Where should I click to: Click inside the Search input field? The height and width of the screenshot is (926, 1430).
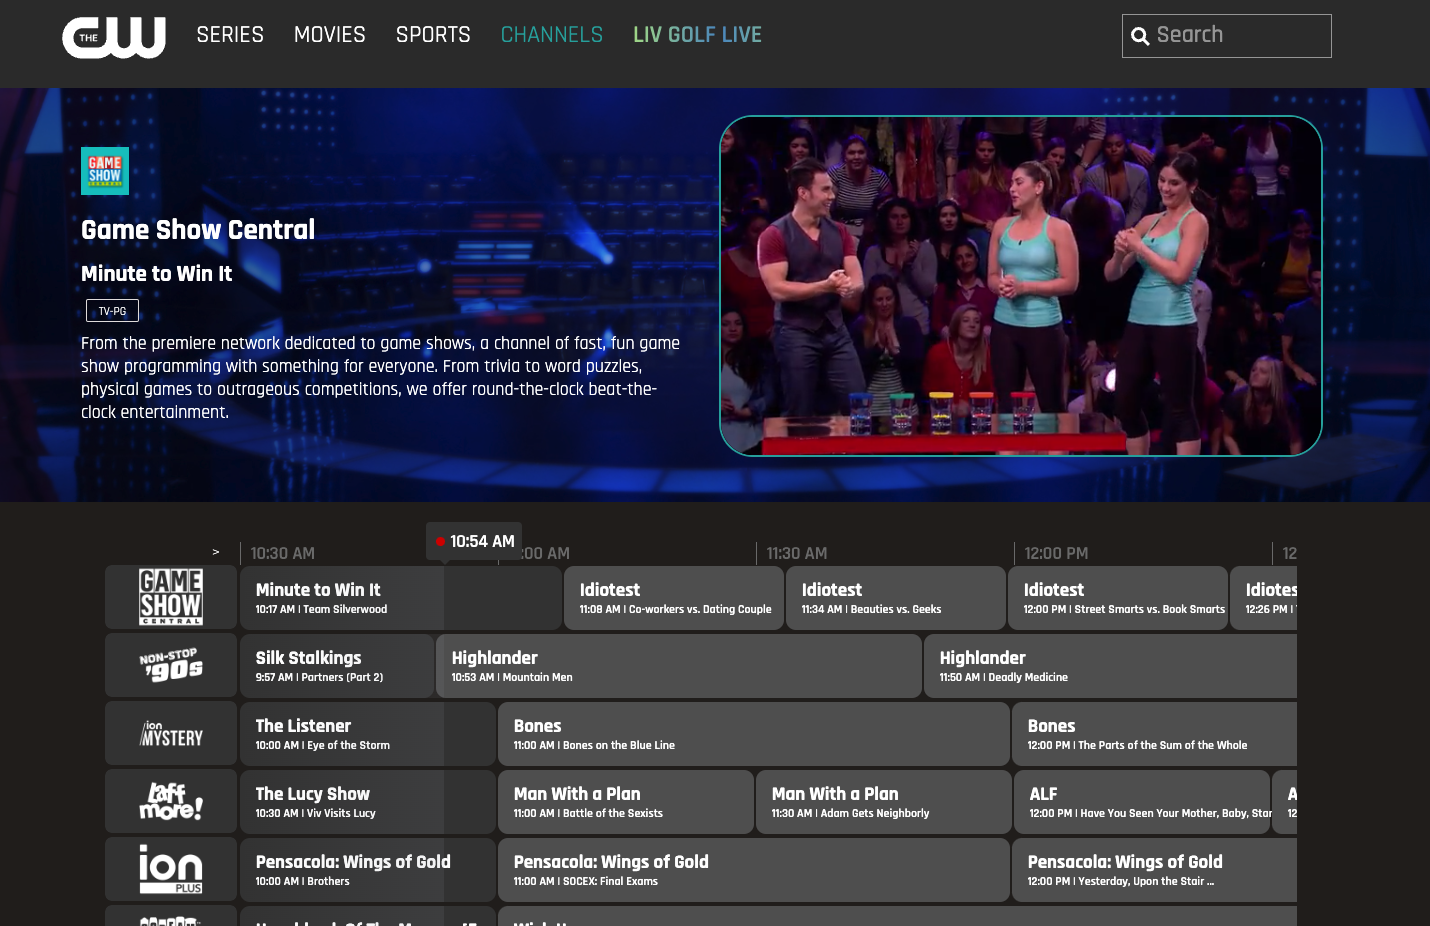tap(1240, 36)
